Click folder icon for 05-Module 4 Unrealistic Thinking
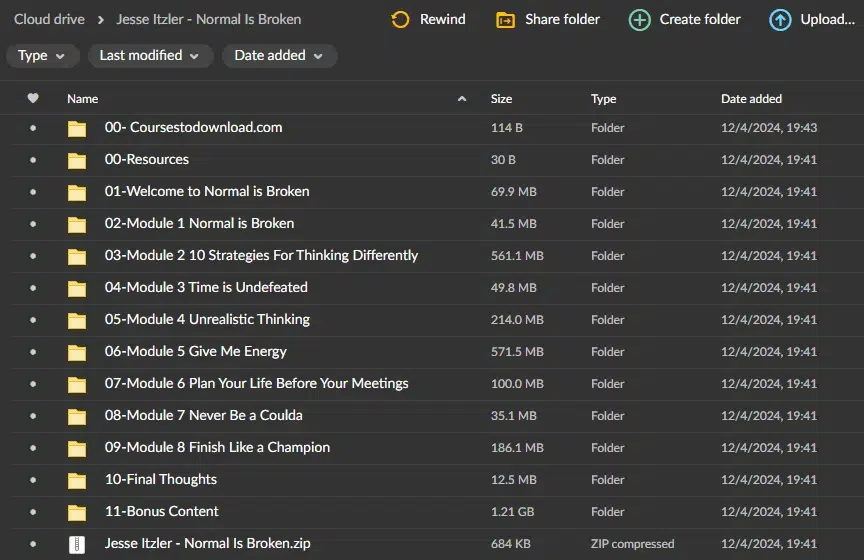The image size is (864, 560). point(77,320)
